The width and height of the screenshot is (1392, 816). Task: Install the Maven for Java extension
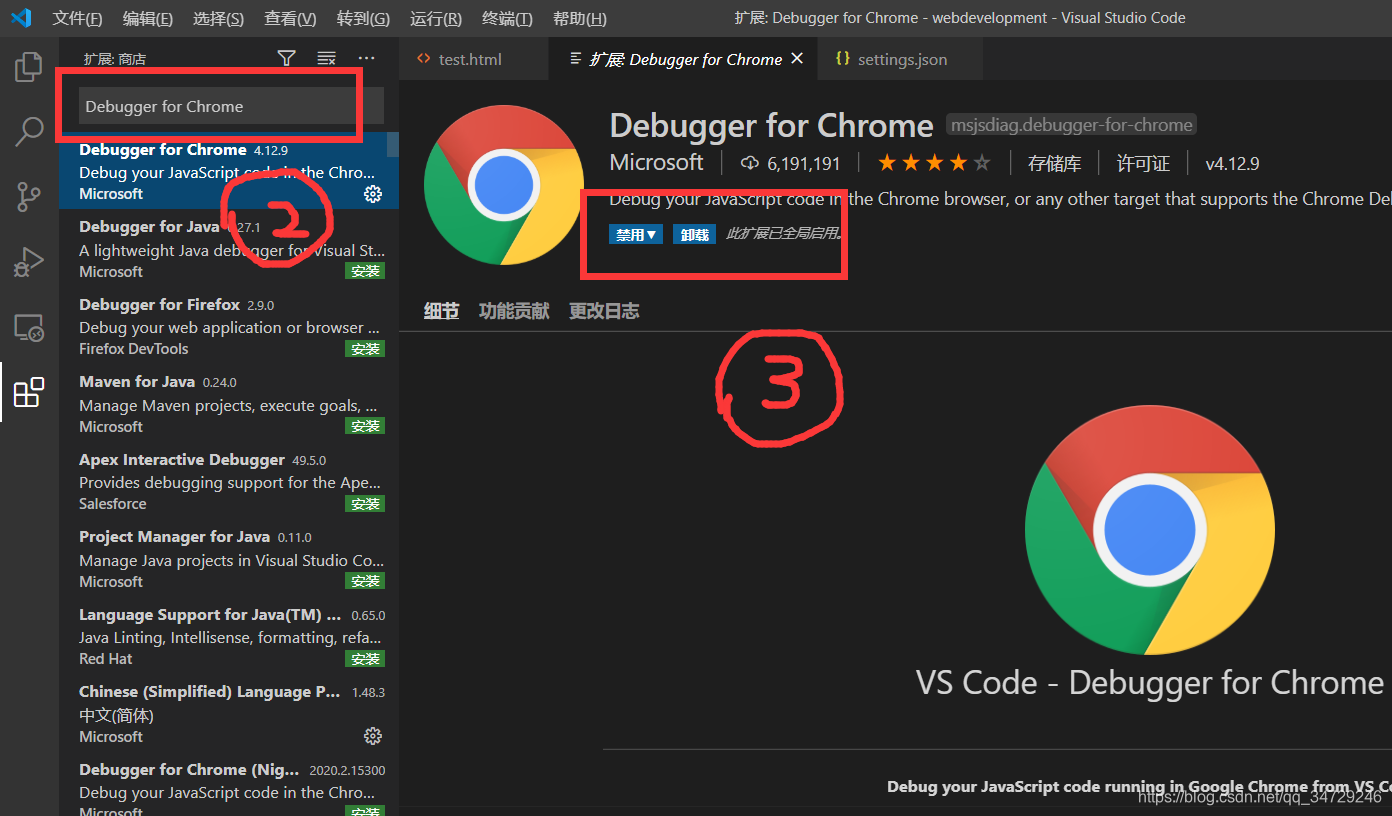point(364,425)
